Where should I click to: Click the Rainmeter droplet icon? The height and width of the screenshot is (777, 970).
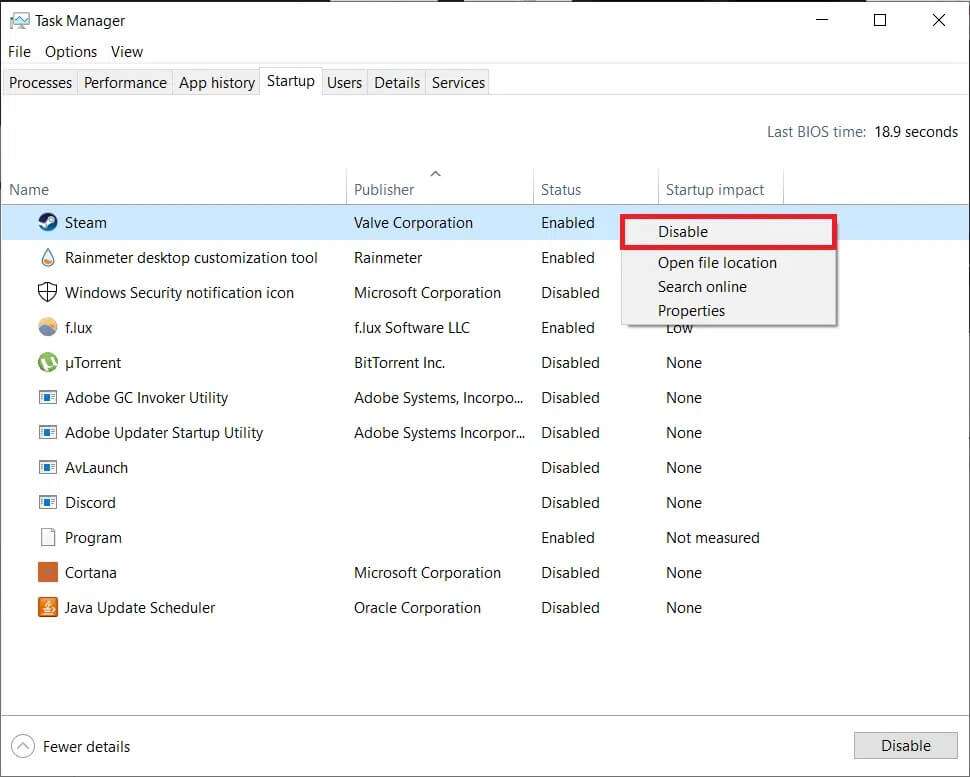tap(48, 257)
